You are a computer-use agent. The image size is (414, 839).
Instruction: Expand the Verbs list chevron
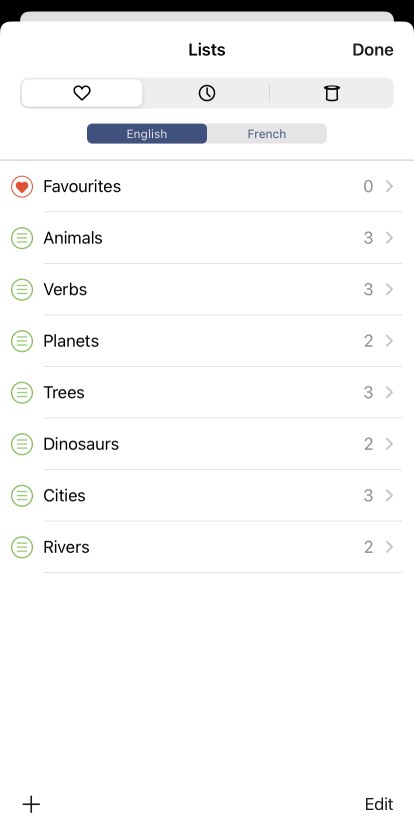pyautogui.click(x=389, y=289)
